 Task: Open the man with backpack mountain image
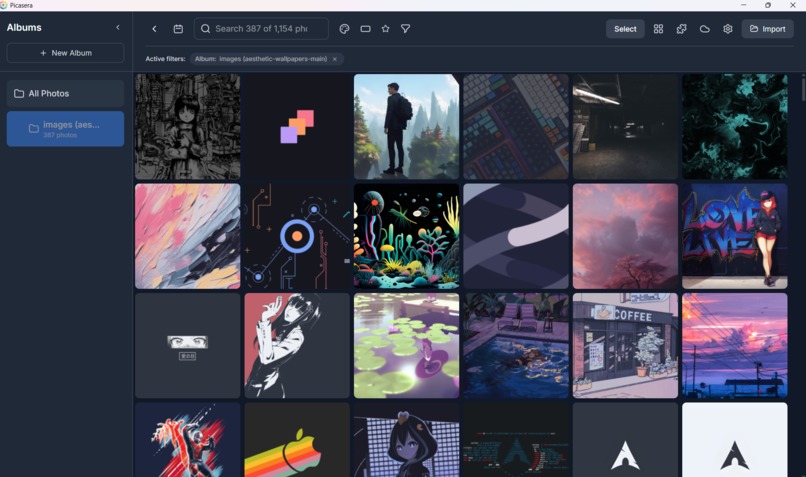(407, 126)
